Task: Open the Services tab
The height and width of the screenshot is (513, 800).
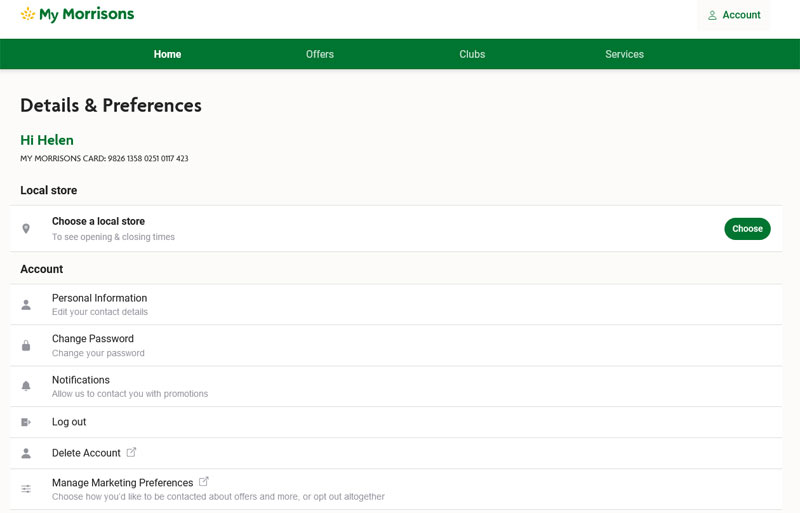Action: pyautogui.click(x=624, y=54)
